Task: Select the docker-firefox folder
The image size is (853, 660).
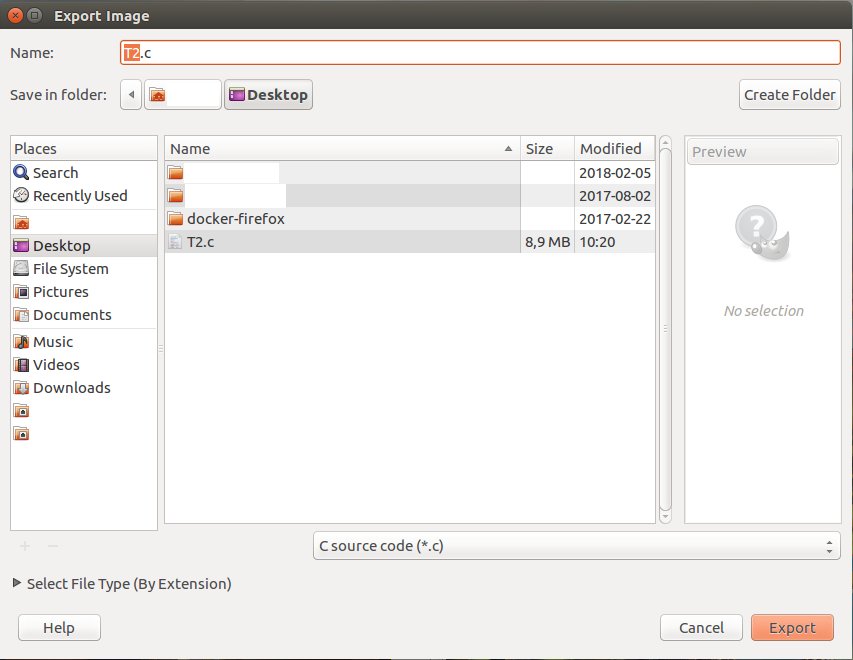Action: tap(236, 219)
